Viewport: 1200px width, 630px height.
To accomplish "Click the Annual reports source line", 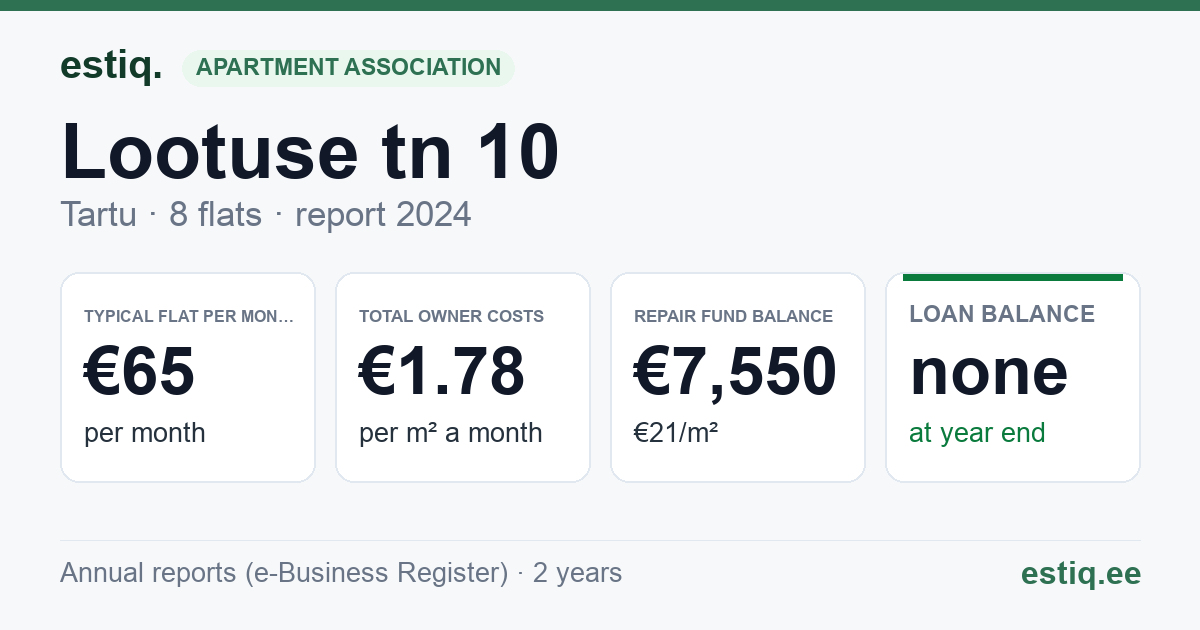I will click(x=341, y=573).
